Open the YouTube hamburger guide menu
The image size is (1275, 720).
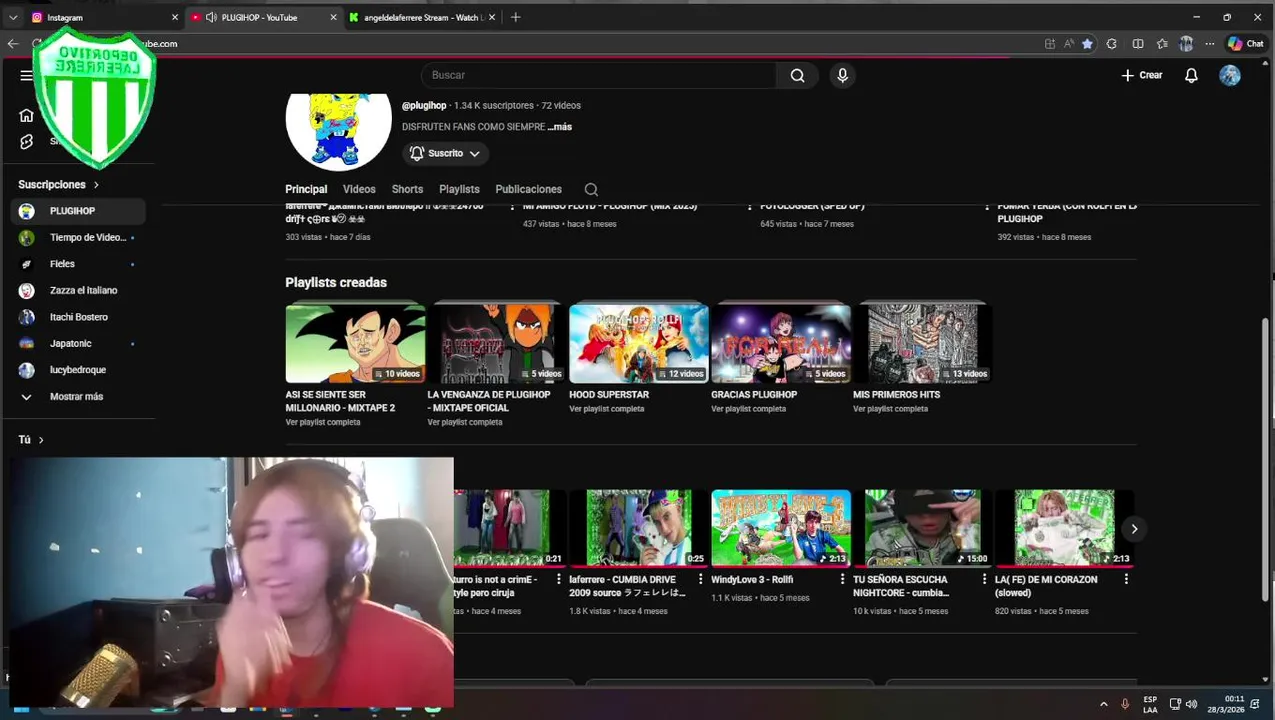(26, 75)
